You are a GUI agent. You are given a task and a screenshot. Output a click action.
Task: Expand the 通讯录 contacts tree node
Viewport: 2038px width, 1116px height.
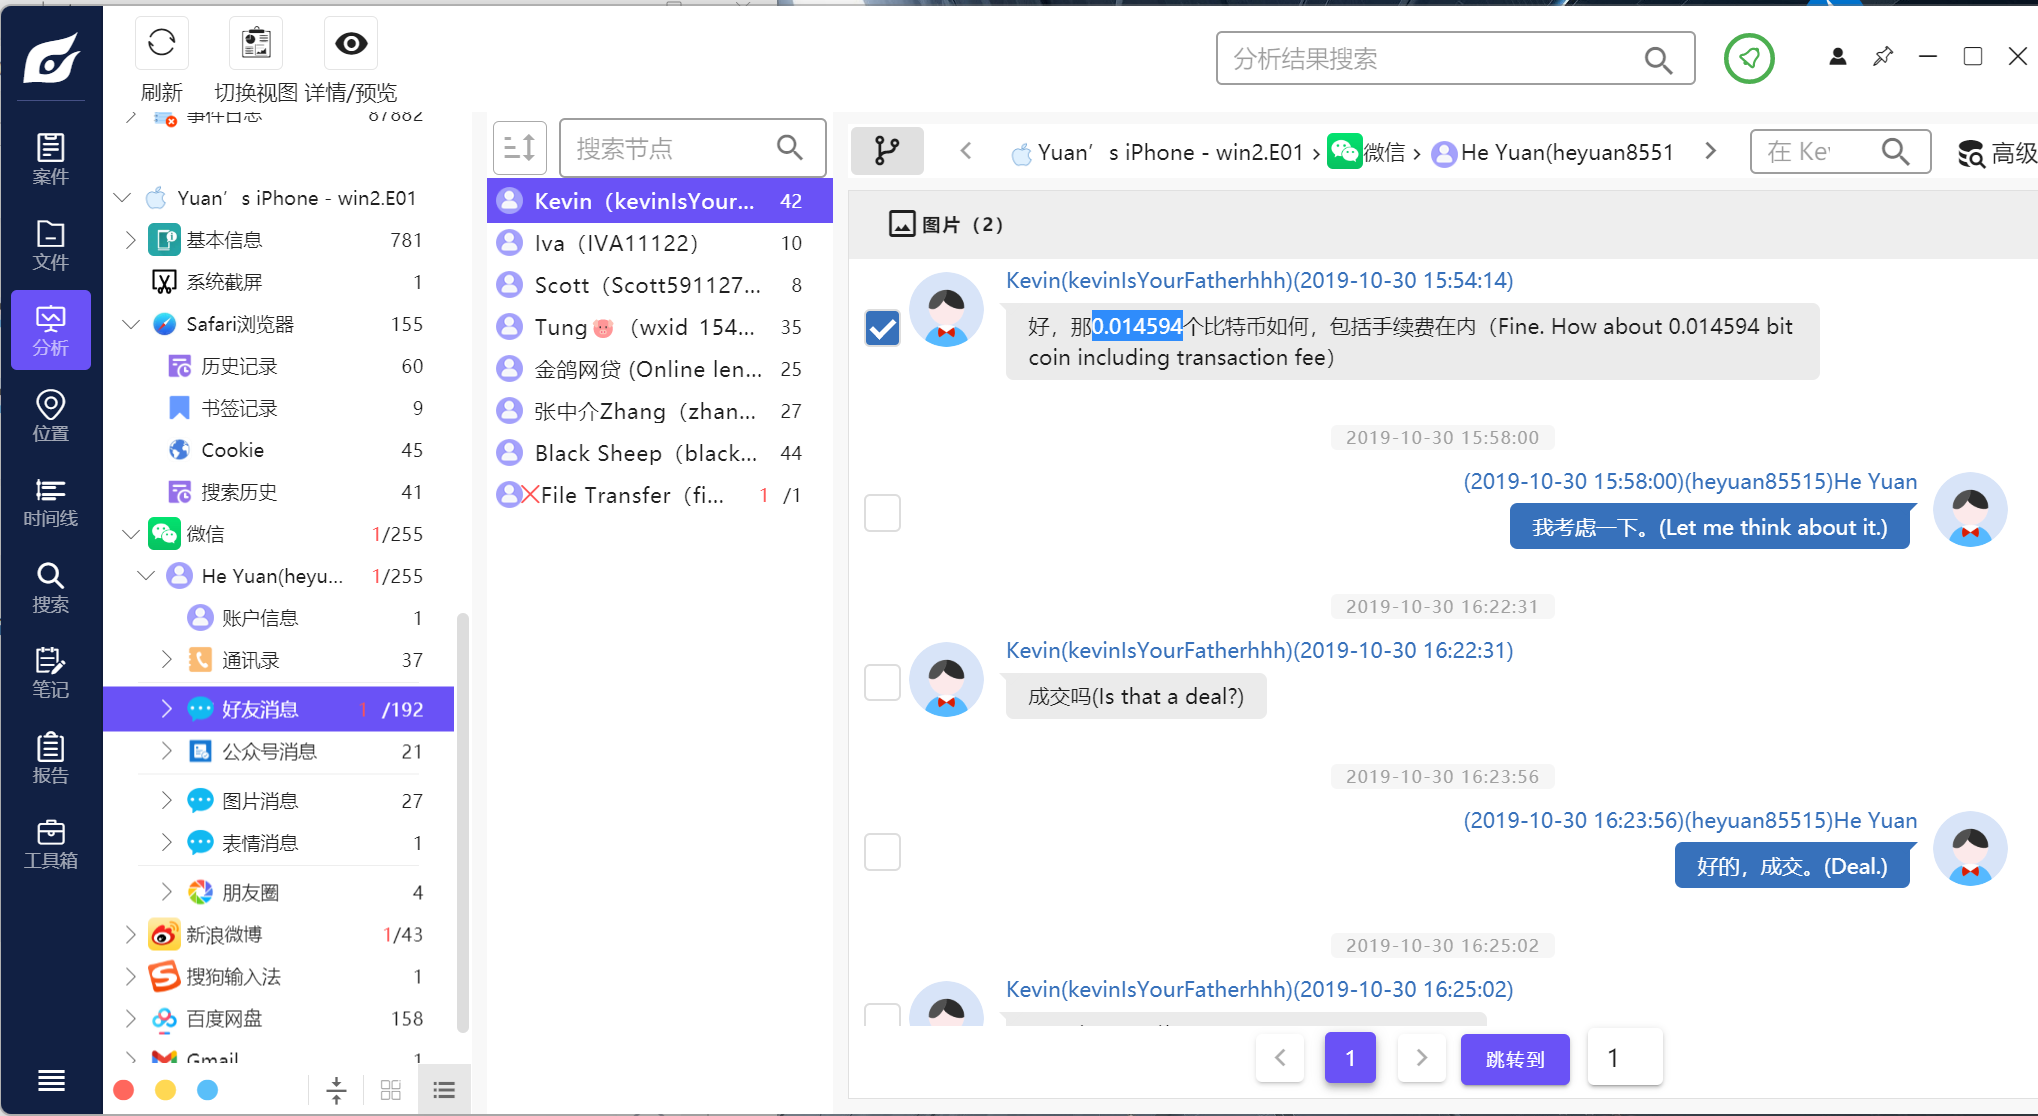(x=167, y=659)
